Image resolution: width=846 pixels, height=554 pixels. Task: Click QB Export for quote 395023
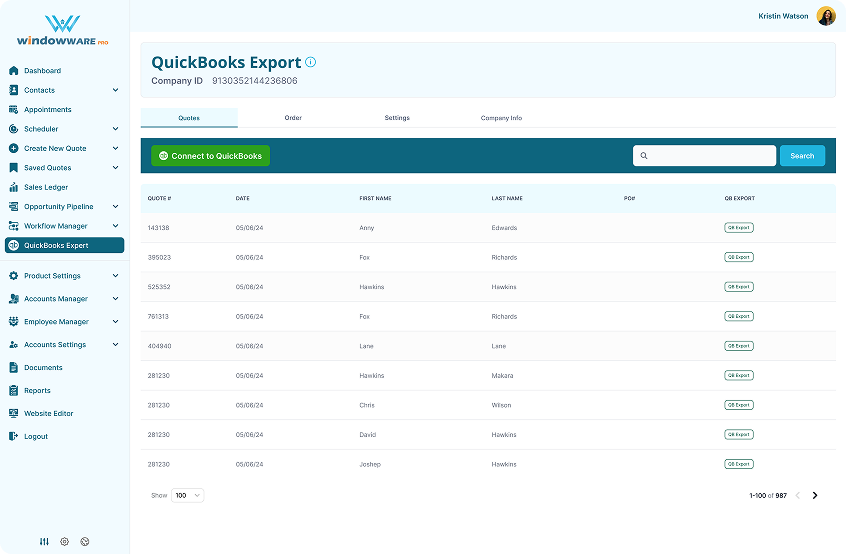[x=739, y=257]
